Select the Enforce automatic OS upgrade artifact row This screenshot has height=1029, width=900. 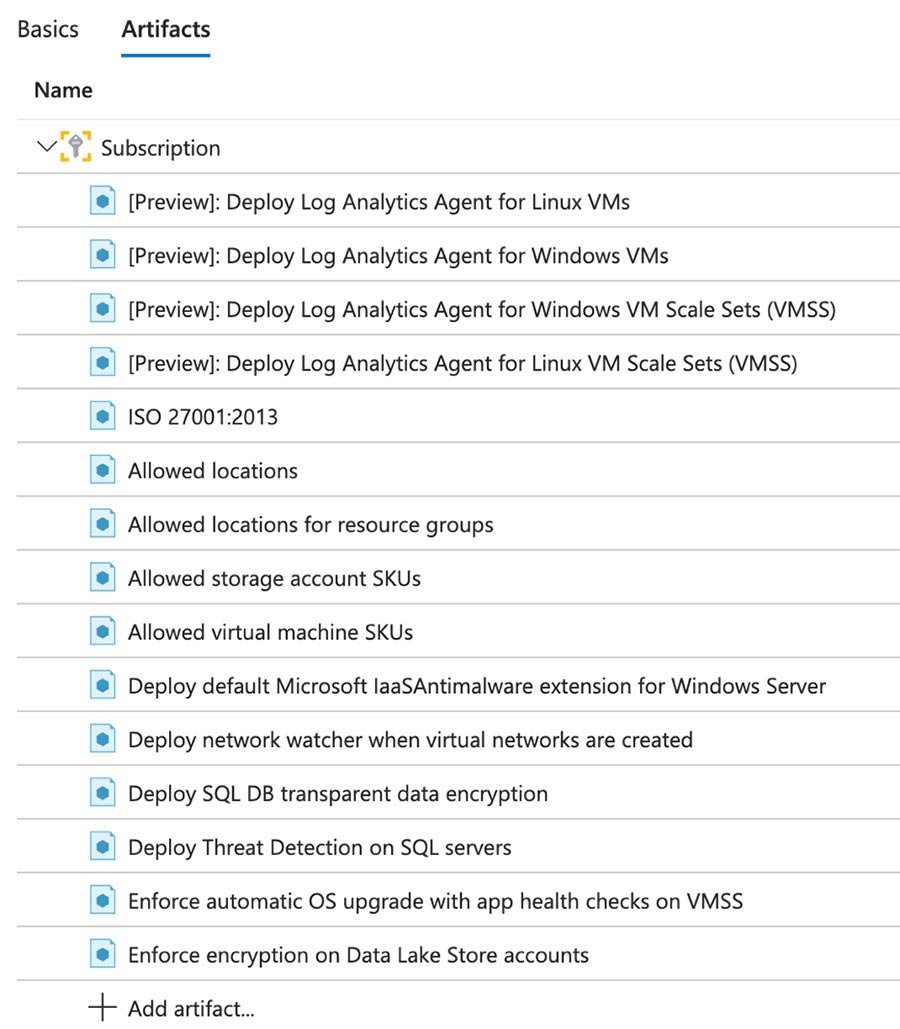tap(435, 900)
